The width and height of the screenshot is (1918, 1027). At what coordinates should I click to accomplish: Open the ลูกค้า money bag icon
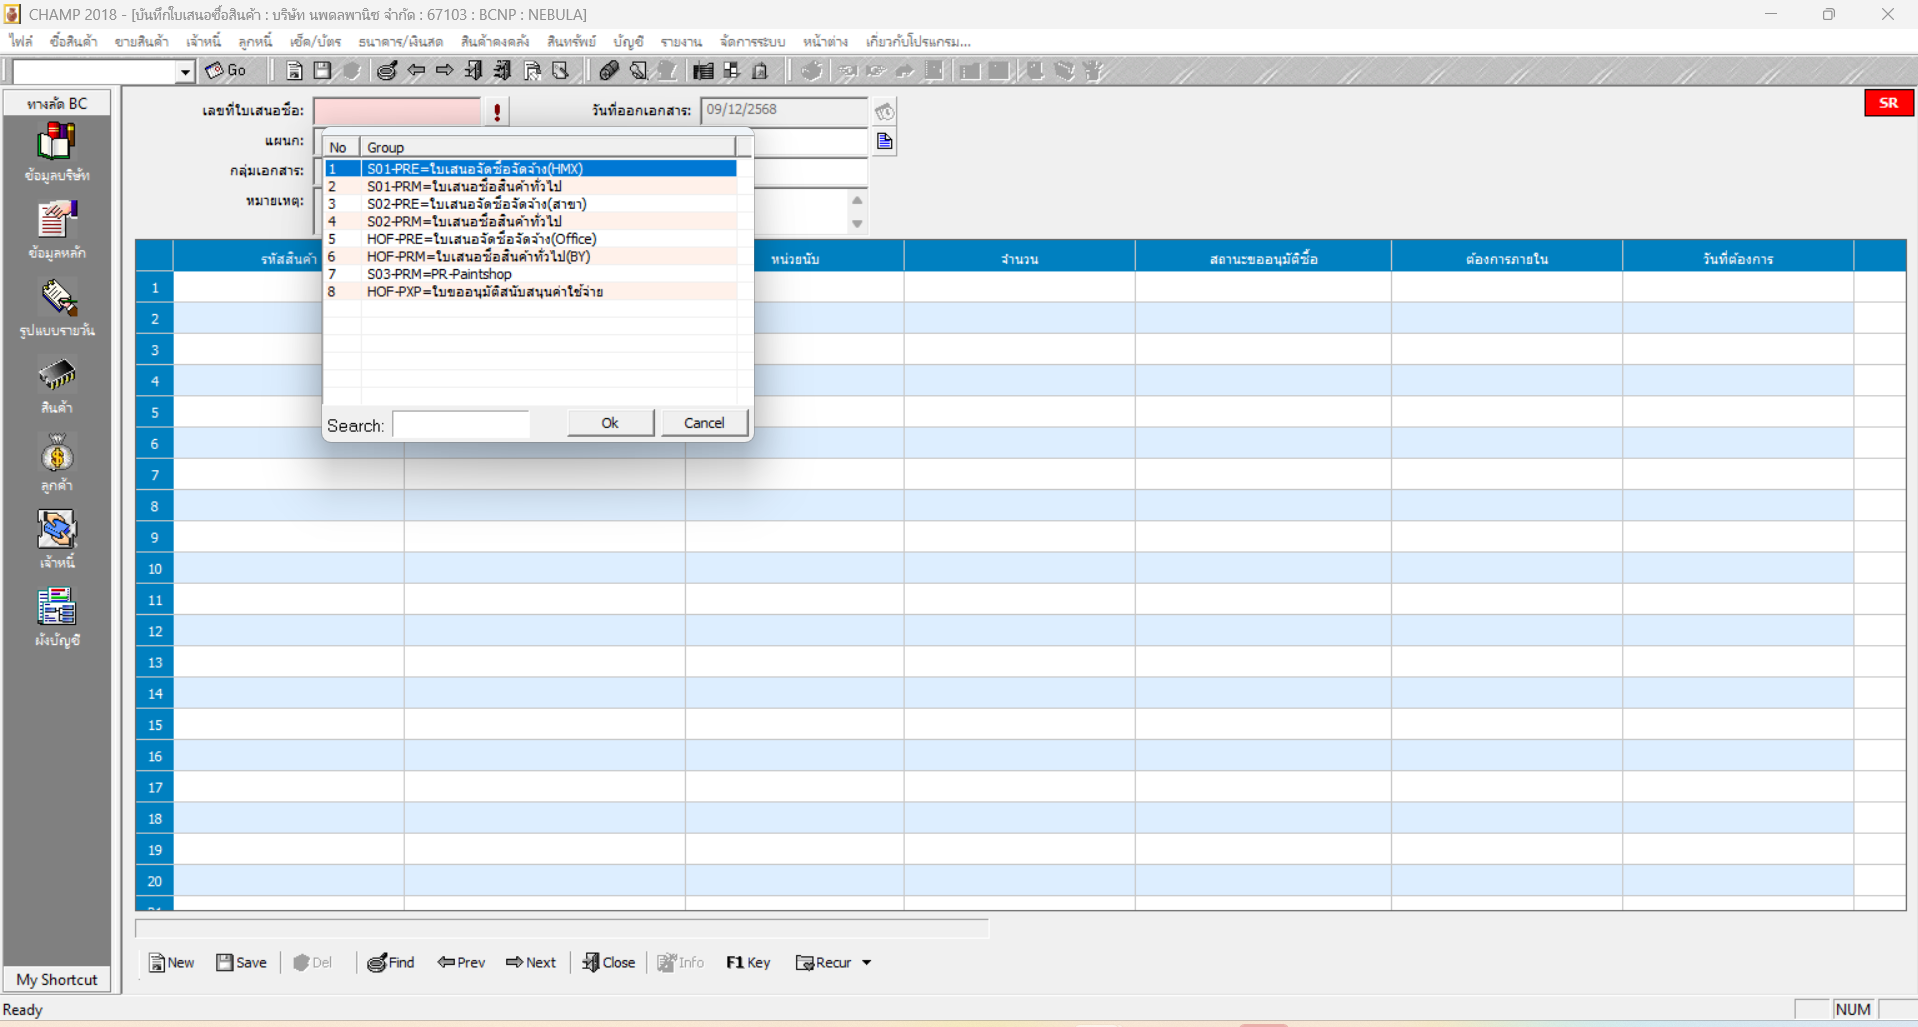point(56,455)
